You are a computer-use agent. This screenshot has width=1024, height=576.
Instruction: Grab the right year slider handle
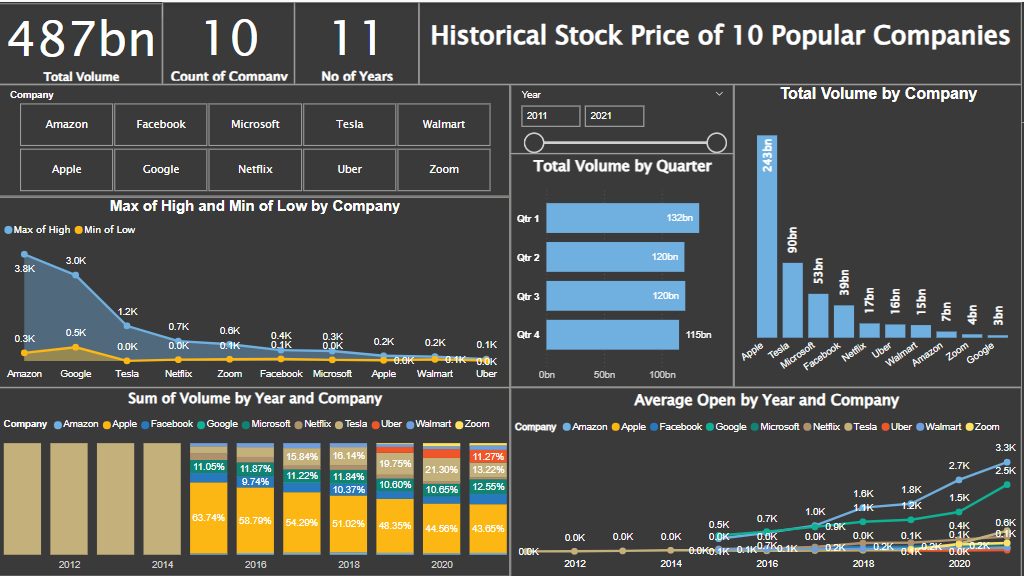point(716,142)
